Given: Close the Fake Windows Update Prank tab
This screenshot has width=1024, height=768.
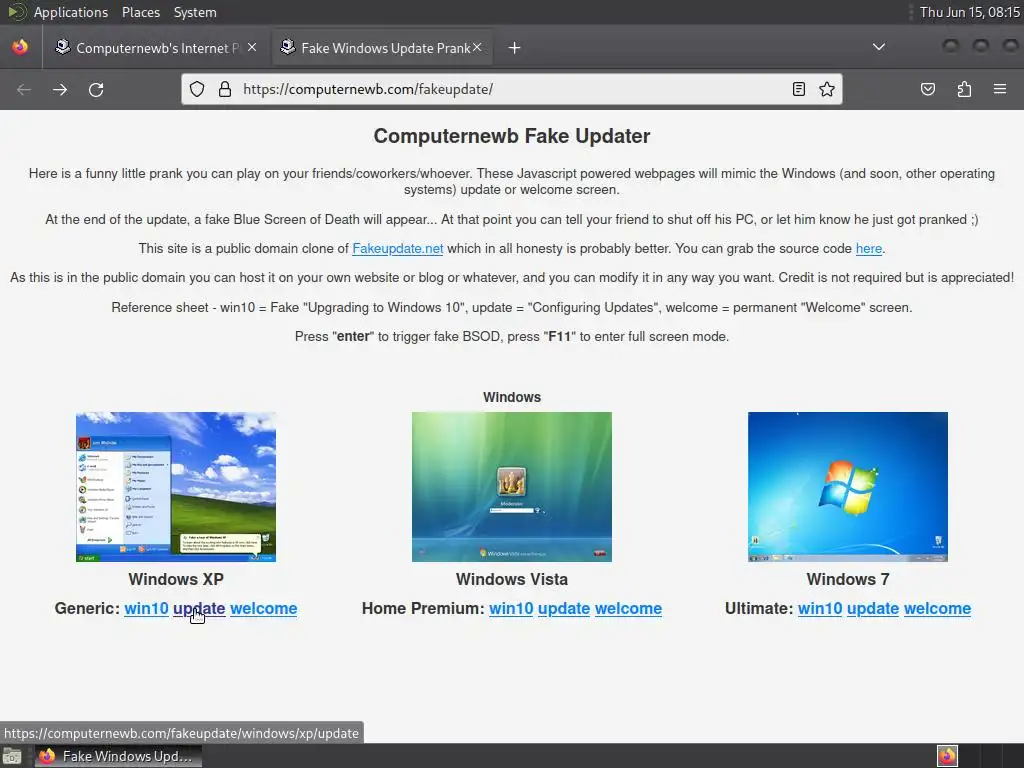Looking at the screenshot, I should [x=477, y=48].
